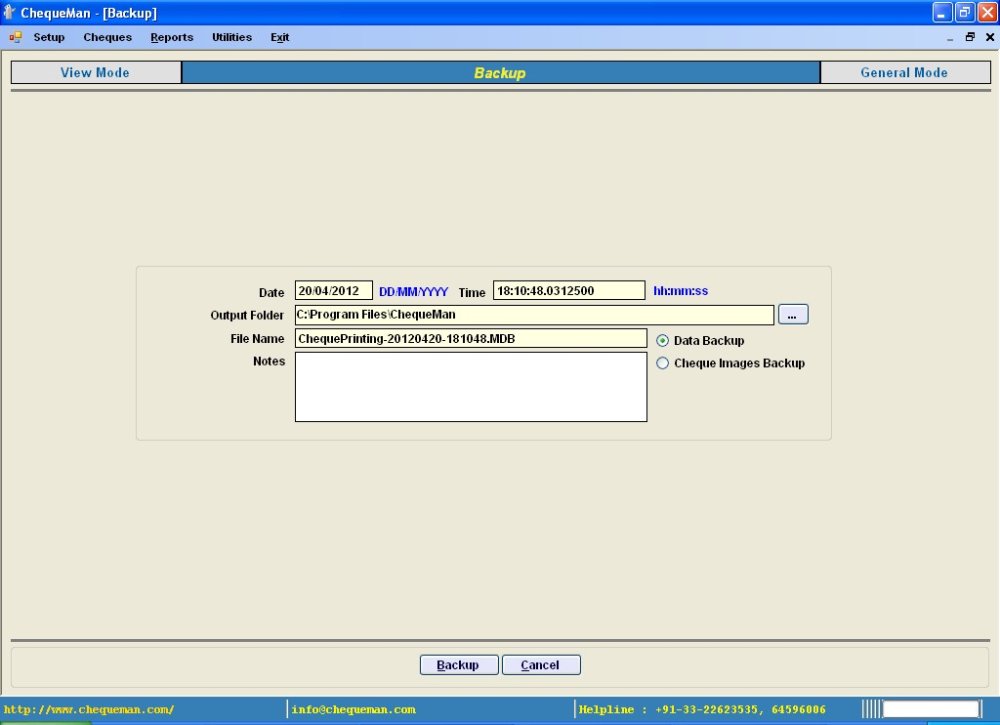The width and height of the screenshot is (1000, 725).
Task: Open the Cheques menu
Action: click(x=107, y=38)
